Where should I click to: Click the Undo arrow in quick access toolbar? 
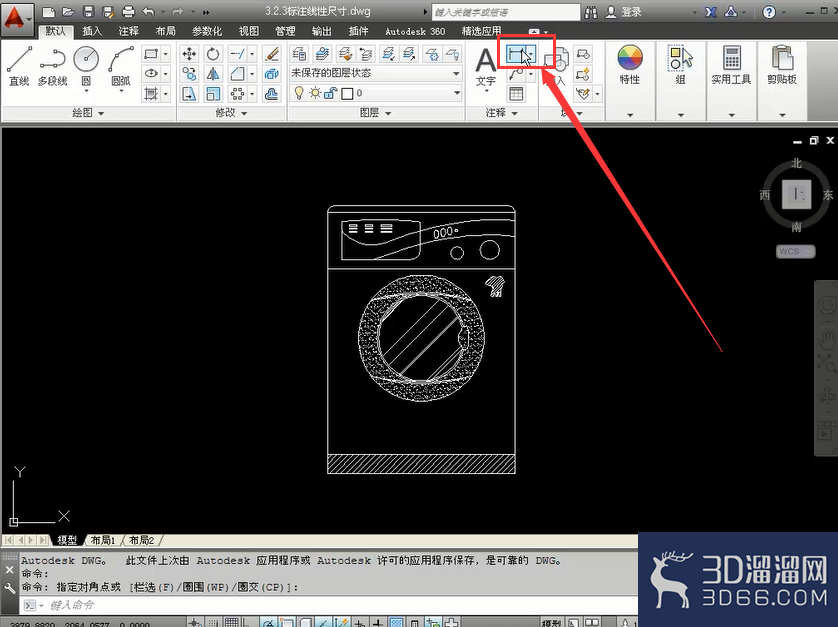point(149,11)
